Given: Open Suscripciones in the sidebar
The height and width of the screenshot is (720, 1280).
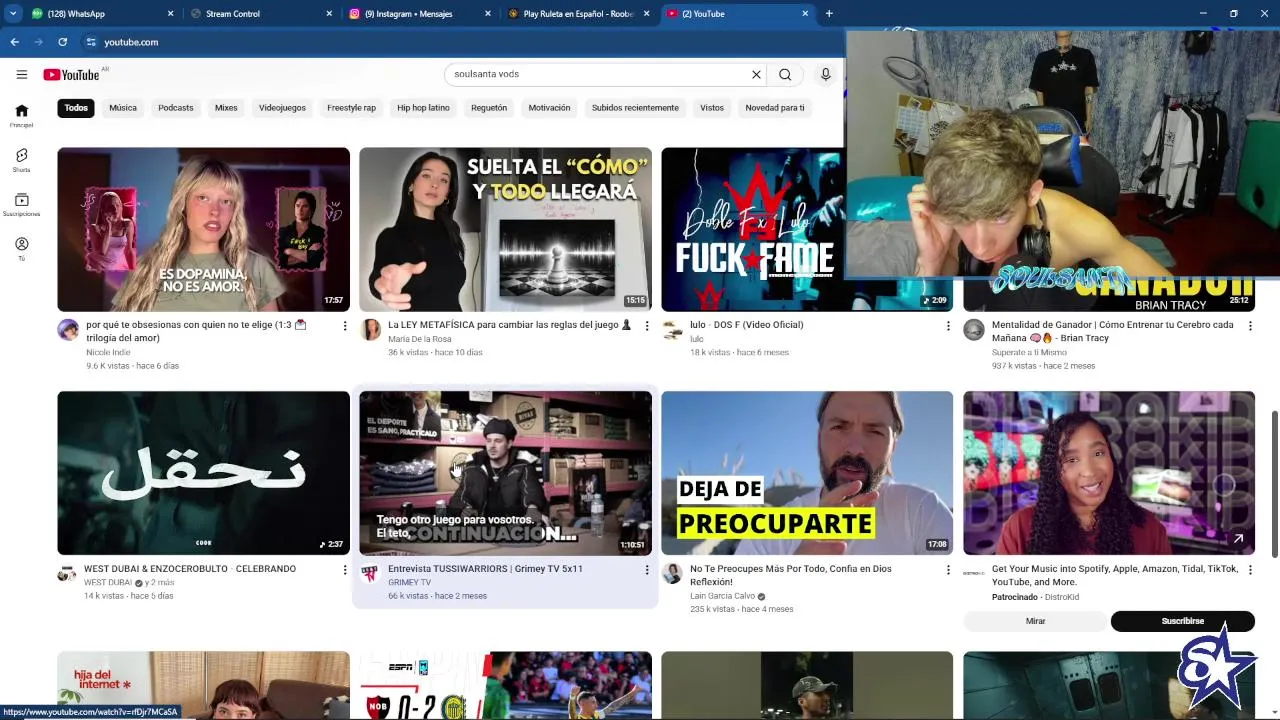Looking at the screenshot, I should click(x=21, y=204).
